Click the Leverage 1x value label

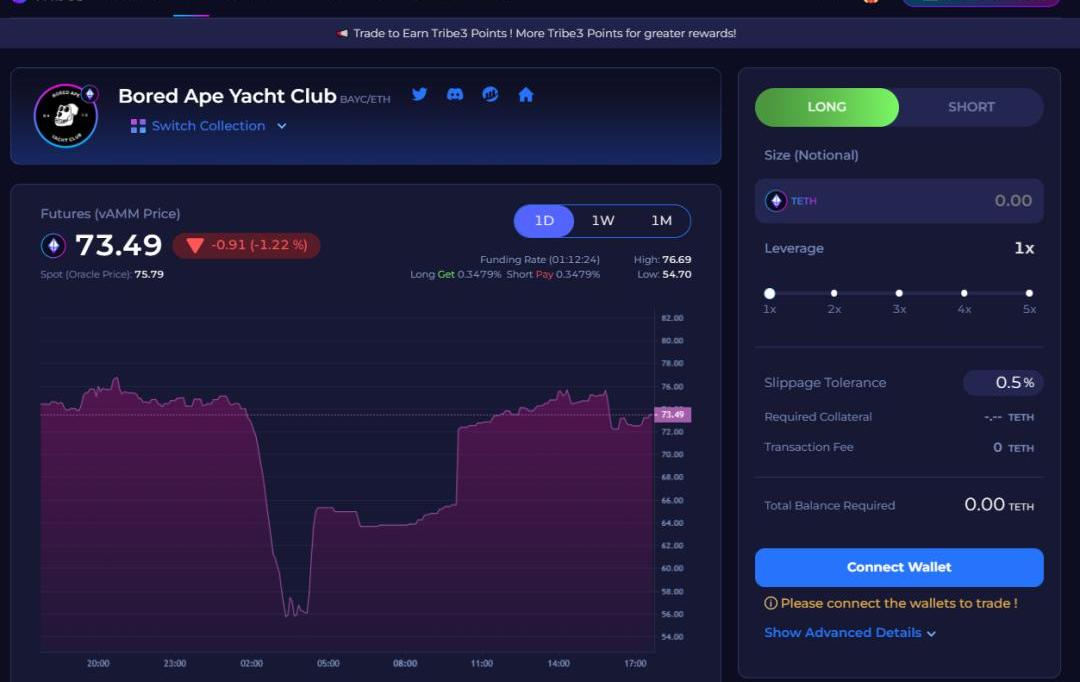tap(1024, 249)
